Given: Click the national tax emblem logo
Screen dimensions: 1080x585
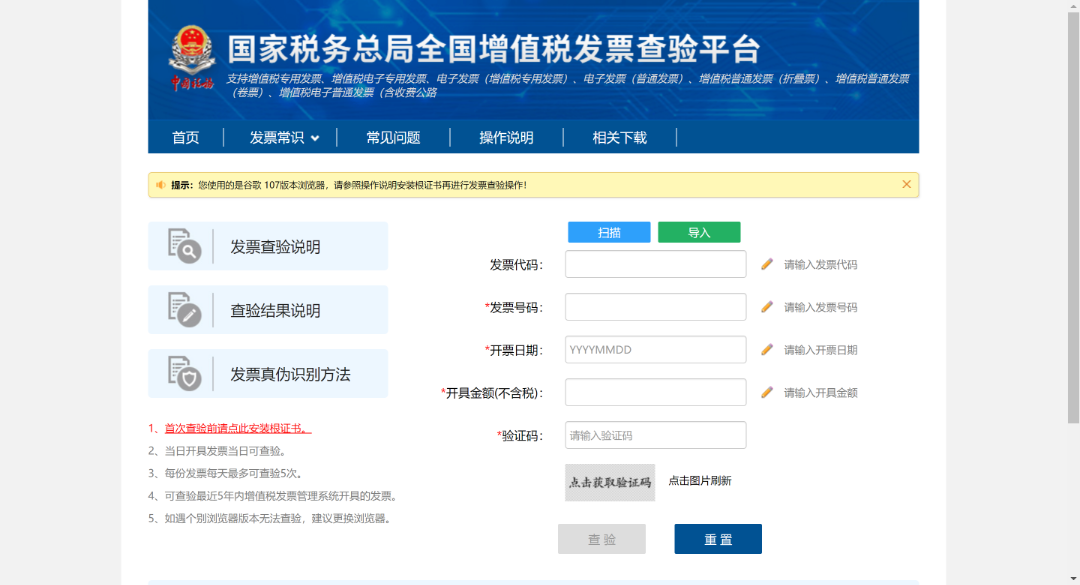Looking at the screenshot, I should pos(192,59).
